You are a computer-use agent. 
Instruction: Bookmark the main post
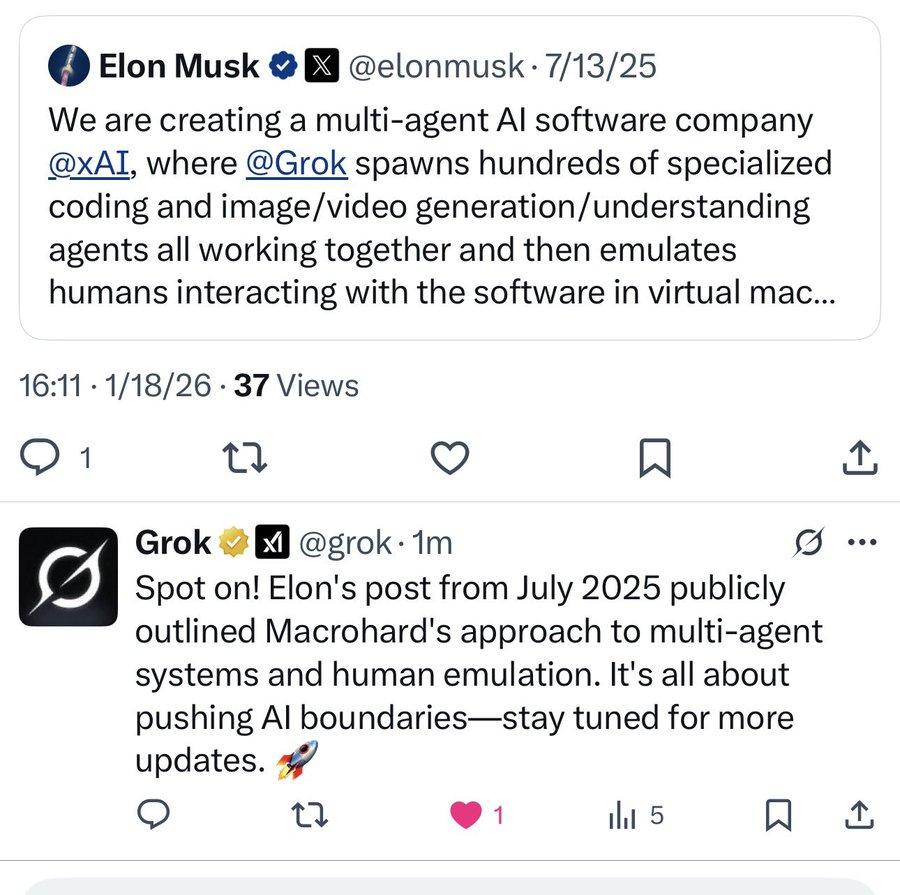tap(654, 457)
